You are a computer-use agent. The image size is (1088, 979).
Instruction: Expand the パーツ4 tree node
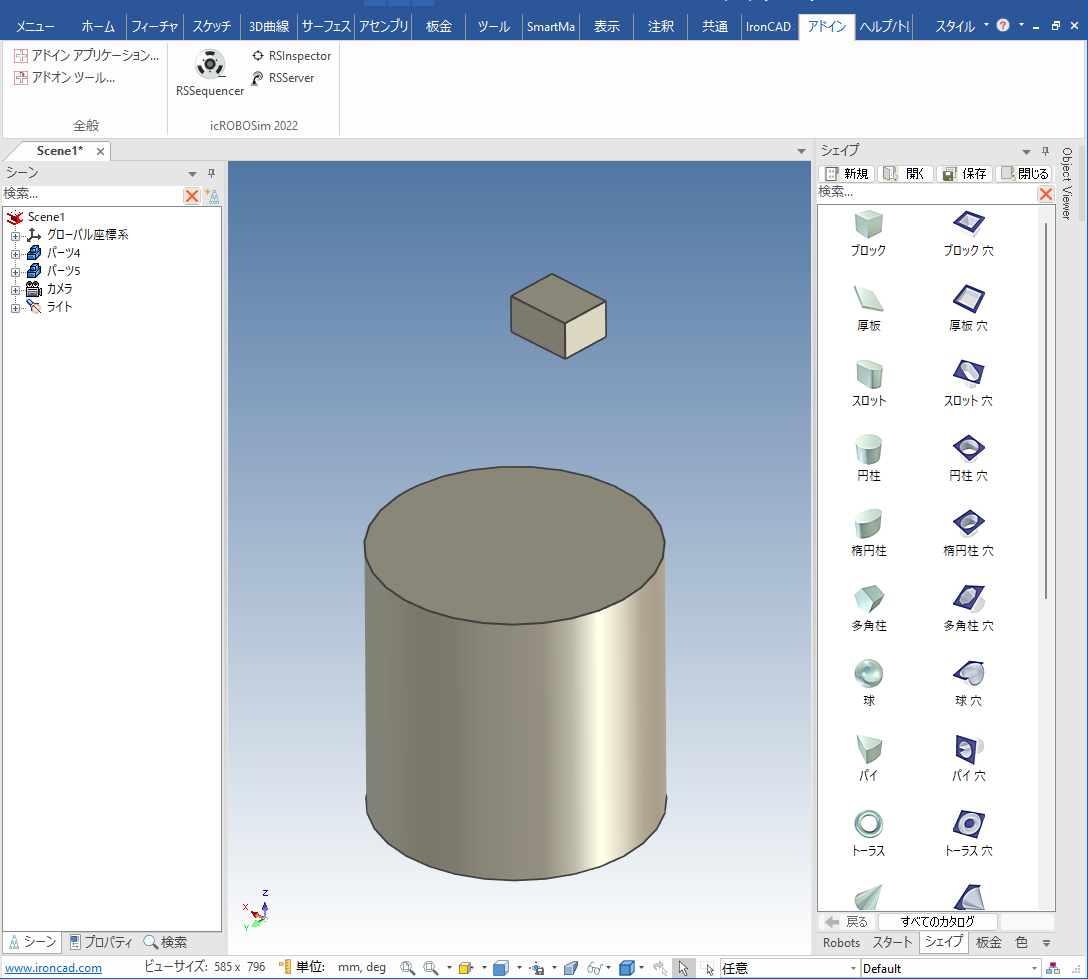coord(15,254)
